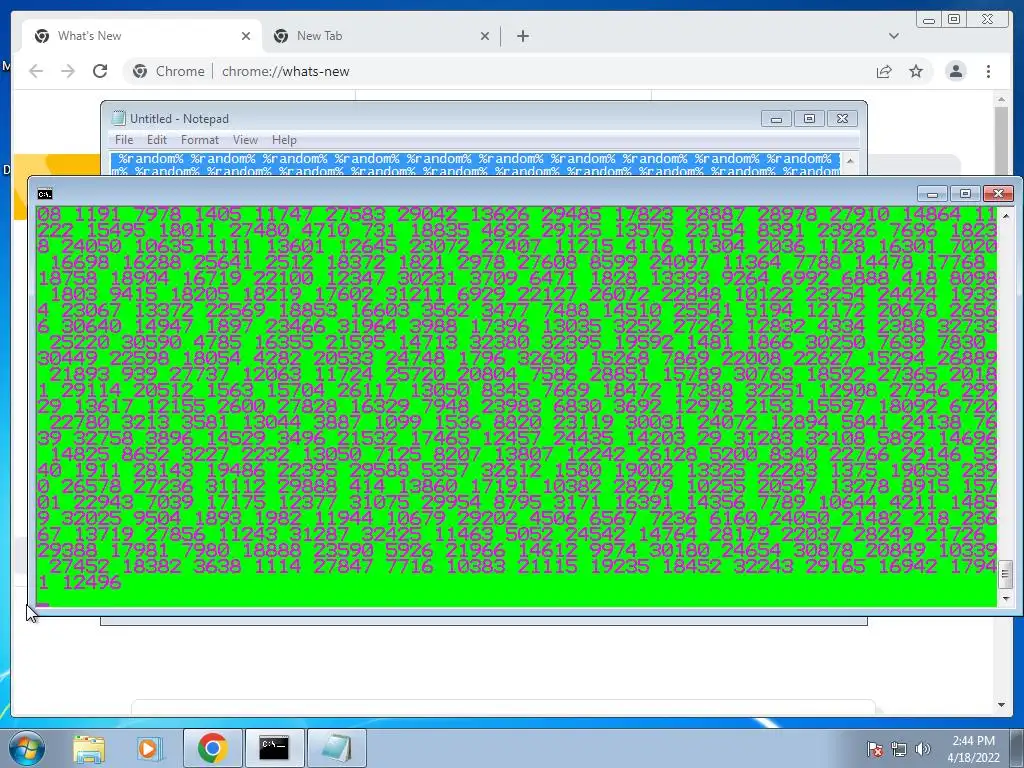Switch to the What's New tab

click(142, 36)
